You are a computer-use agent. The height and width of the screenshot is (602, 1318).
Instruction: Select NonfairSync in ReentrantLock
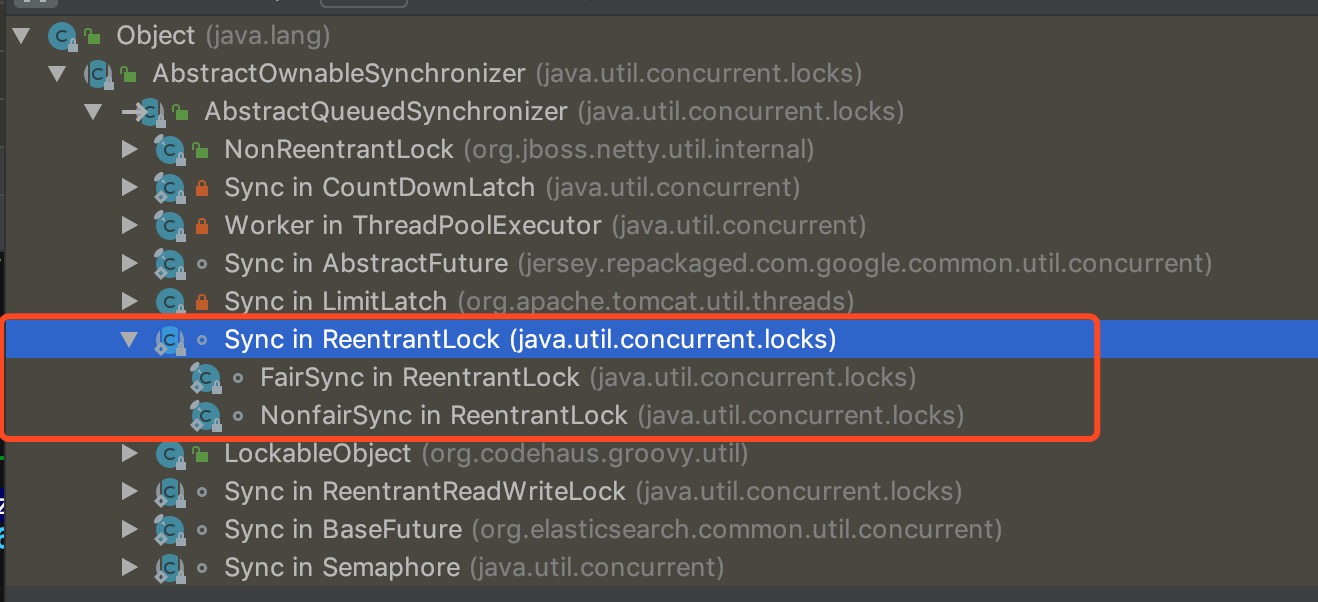click(x=612, y=415)
